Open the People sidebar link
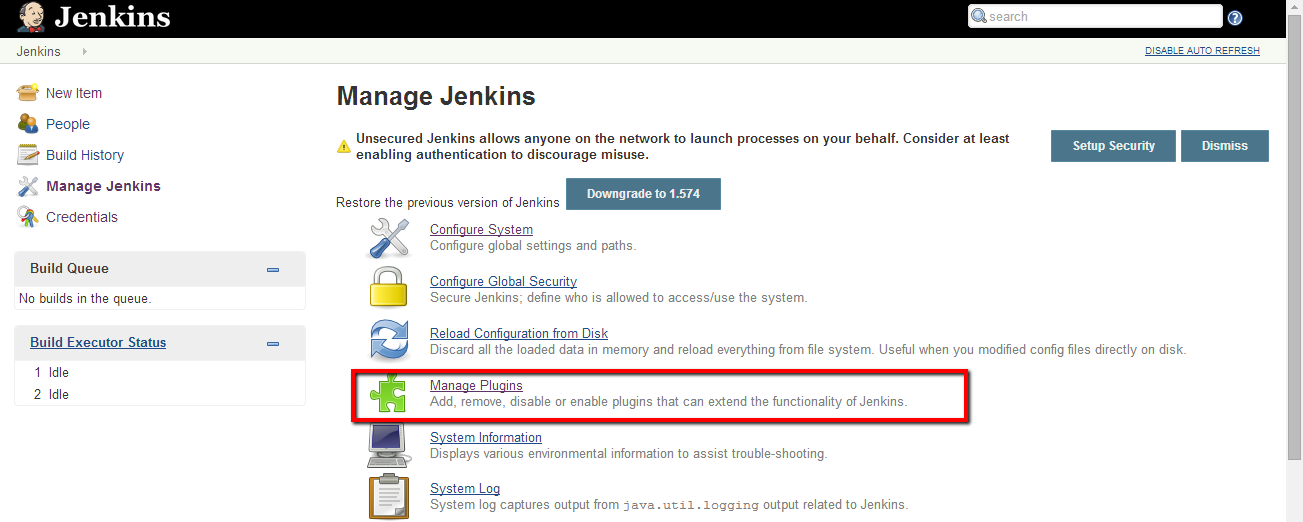This screenshot has height=522, width=1303. point(68,124)
